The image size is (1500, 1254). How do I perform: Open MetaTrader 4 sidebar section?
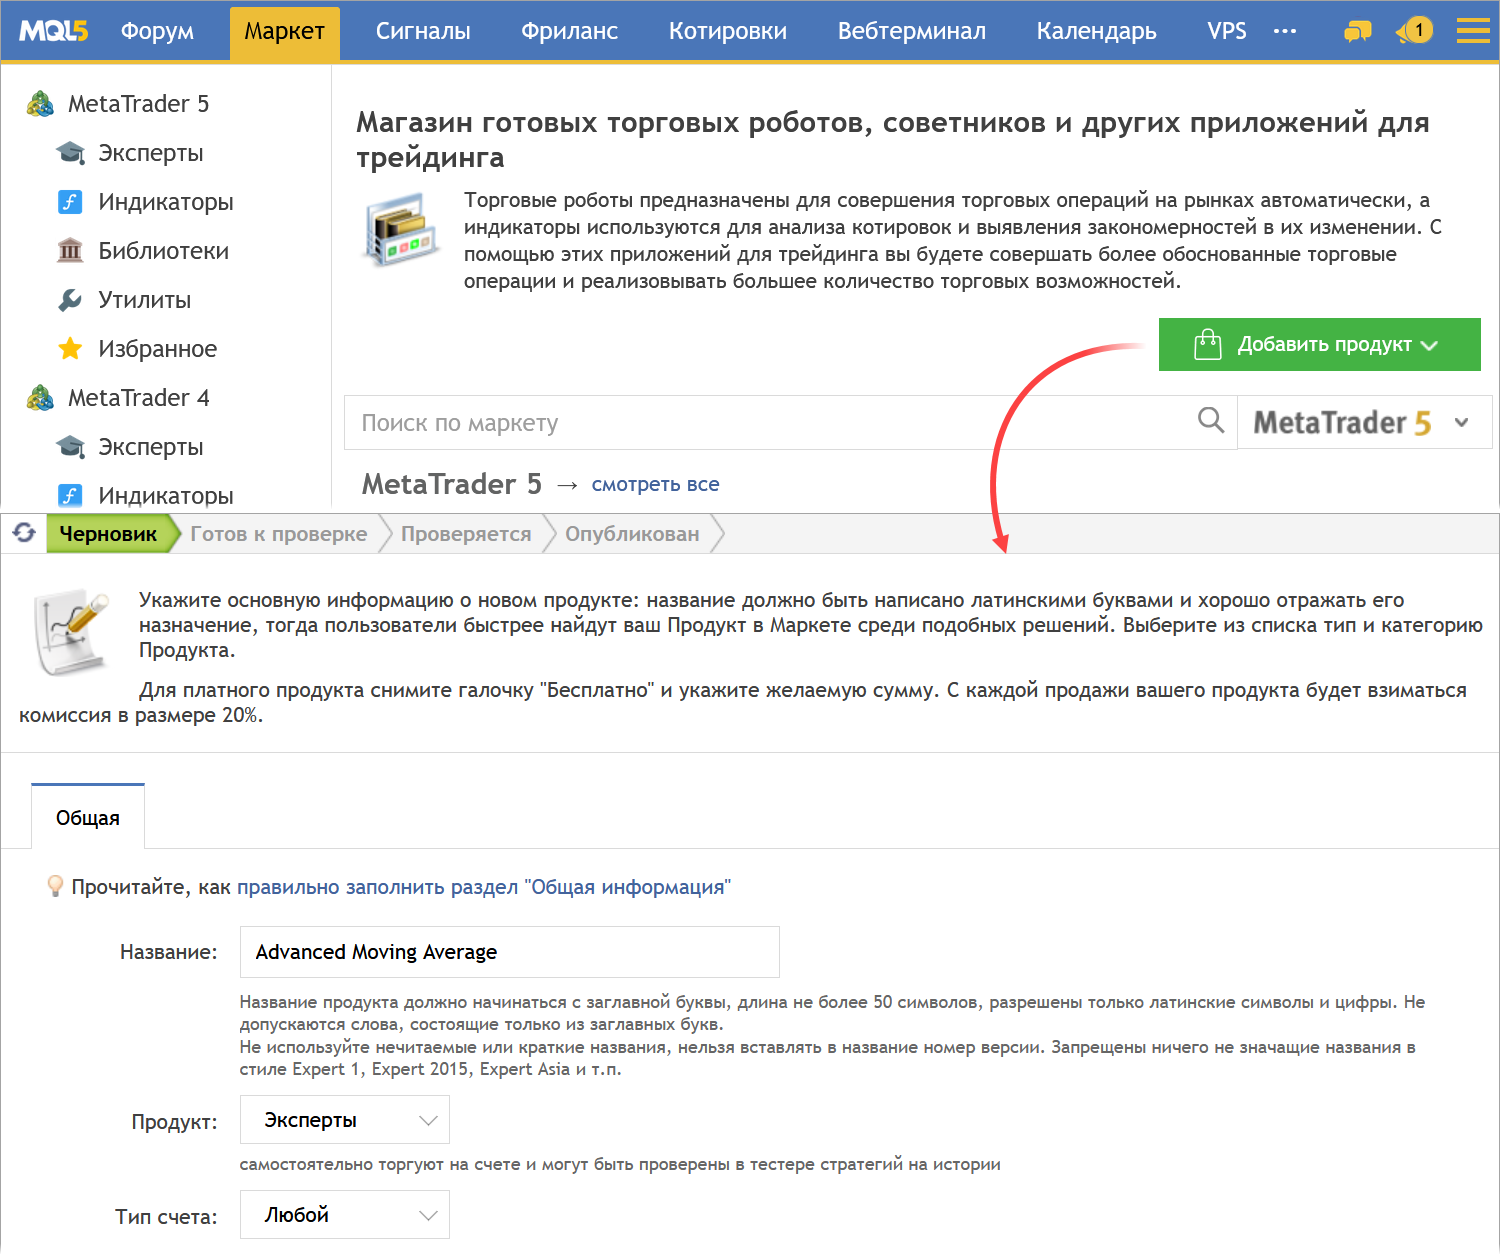pos(139,398)
